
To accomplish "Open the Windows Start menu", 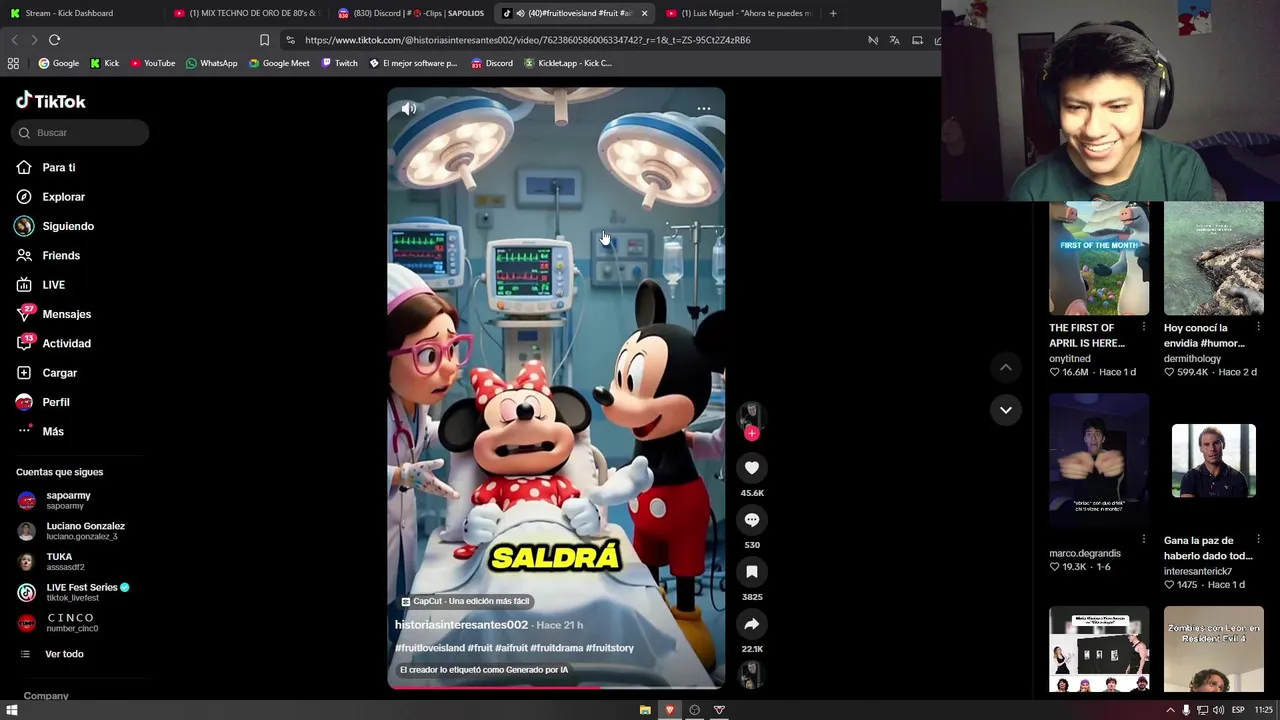I will coord(12,710).
